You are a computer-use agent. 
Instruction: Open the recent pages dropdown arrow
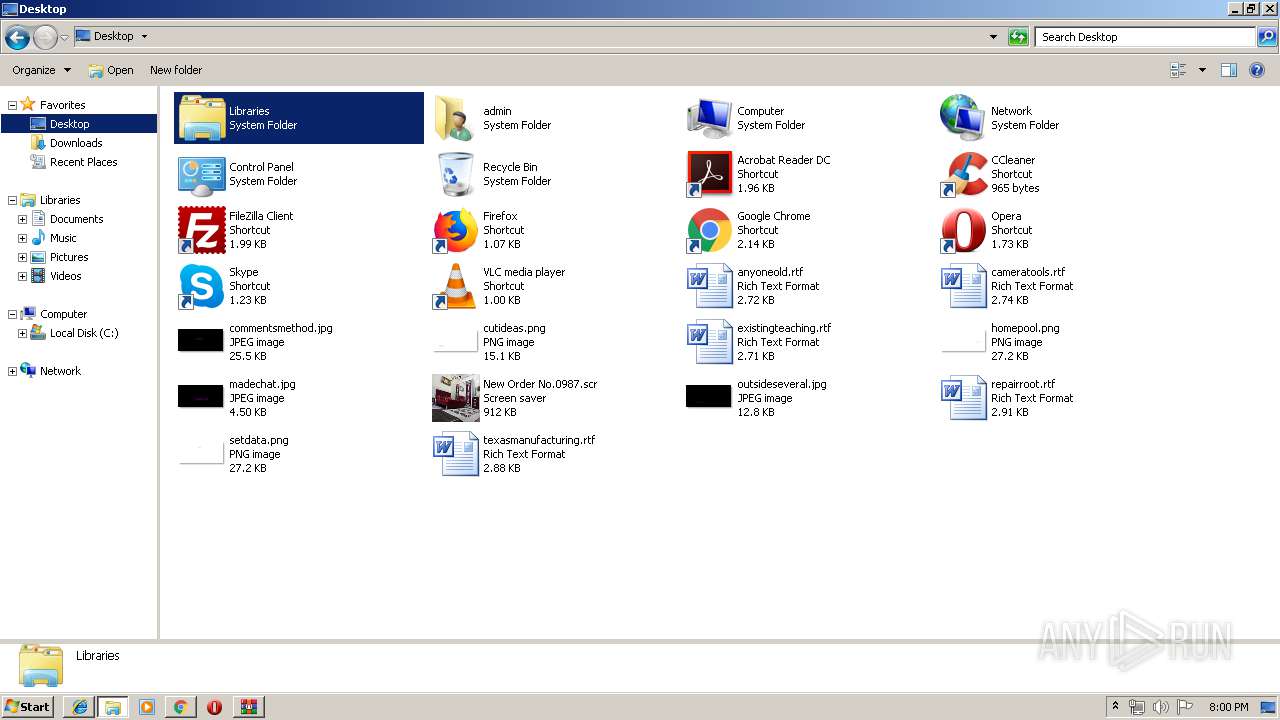pos(64,38)
